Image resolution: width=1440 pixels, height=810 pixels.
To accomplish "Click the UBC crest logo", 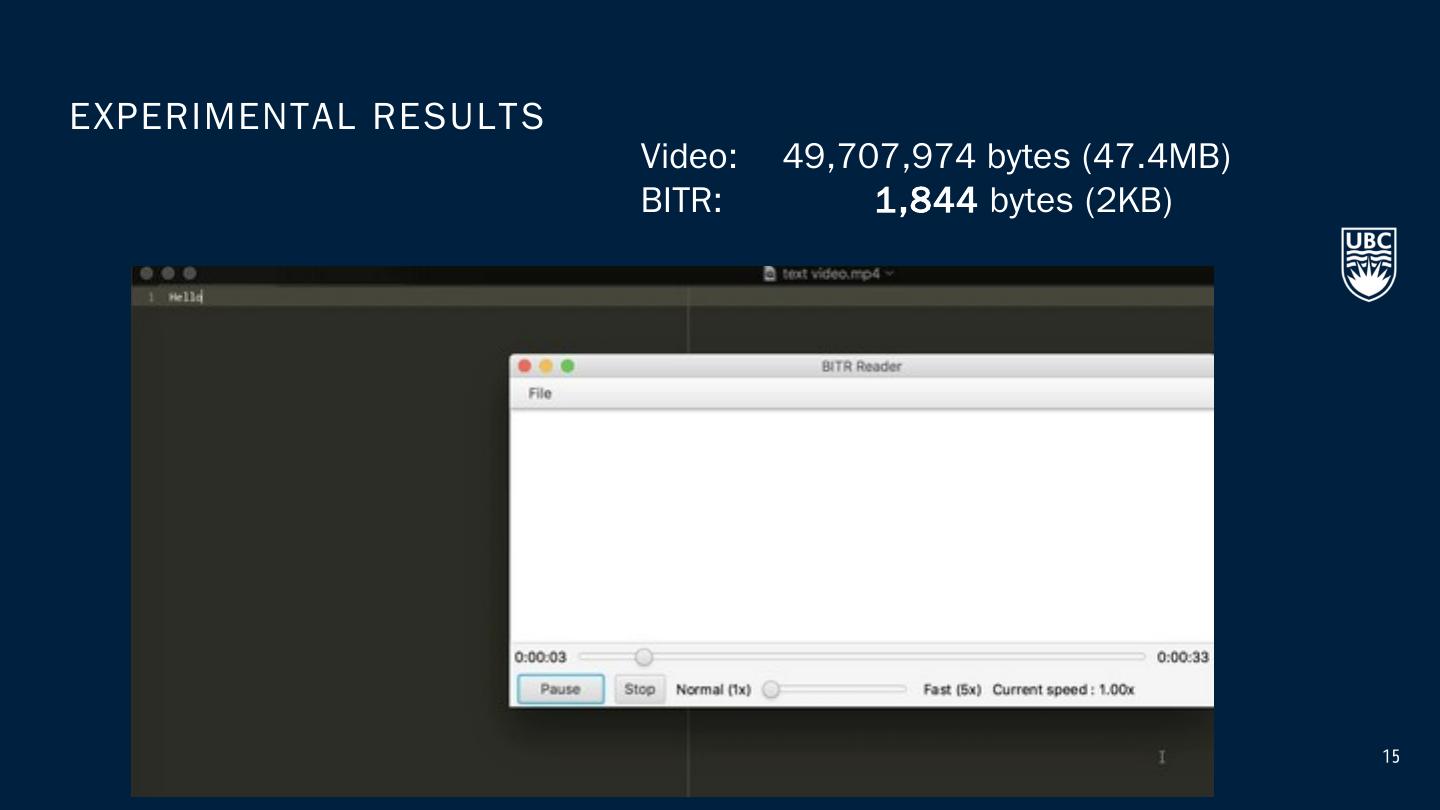I will click(x=1369, y=264).
